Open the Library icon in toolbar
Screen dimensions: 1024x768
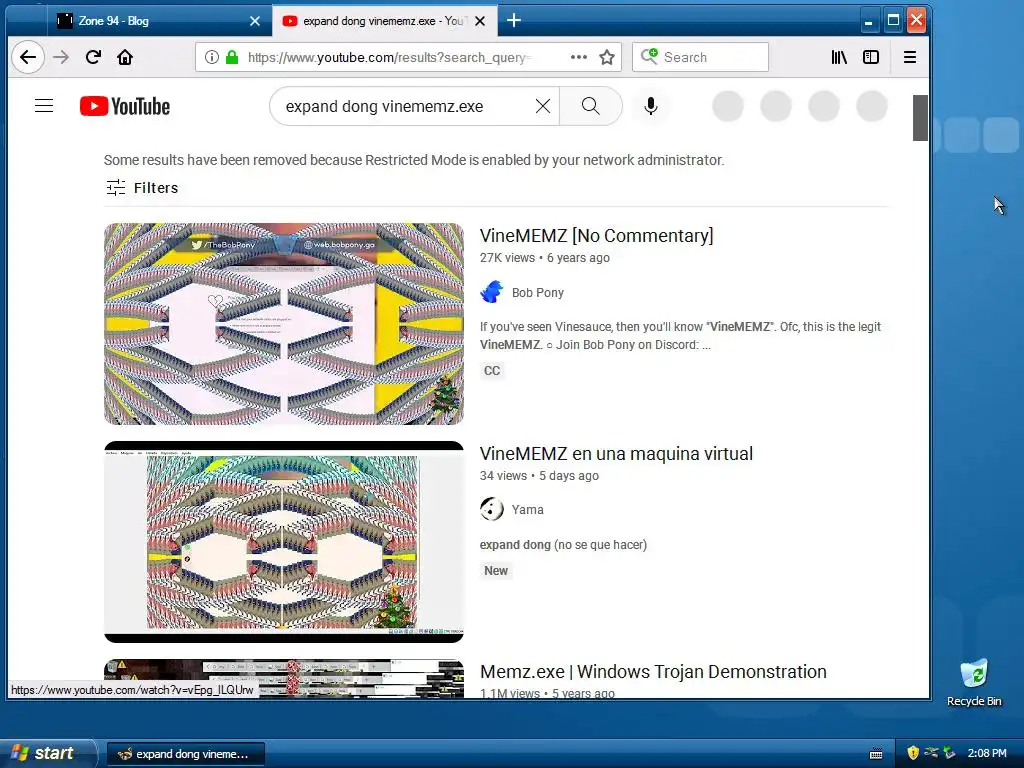(x=839, y=57)
